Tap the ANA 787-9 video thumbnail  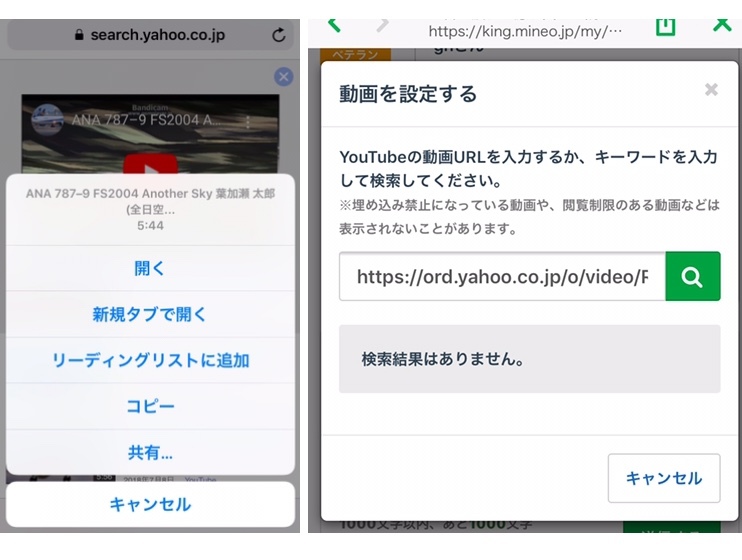(150, 135)
